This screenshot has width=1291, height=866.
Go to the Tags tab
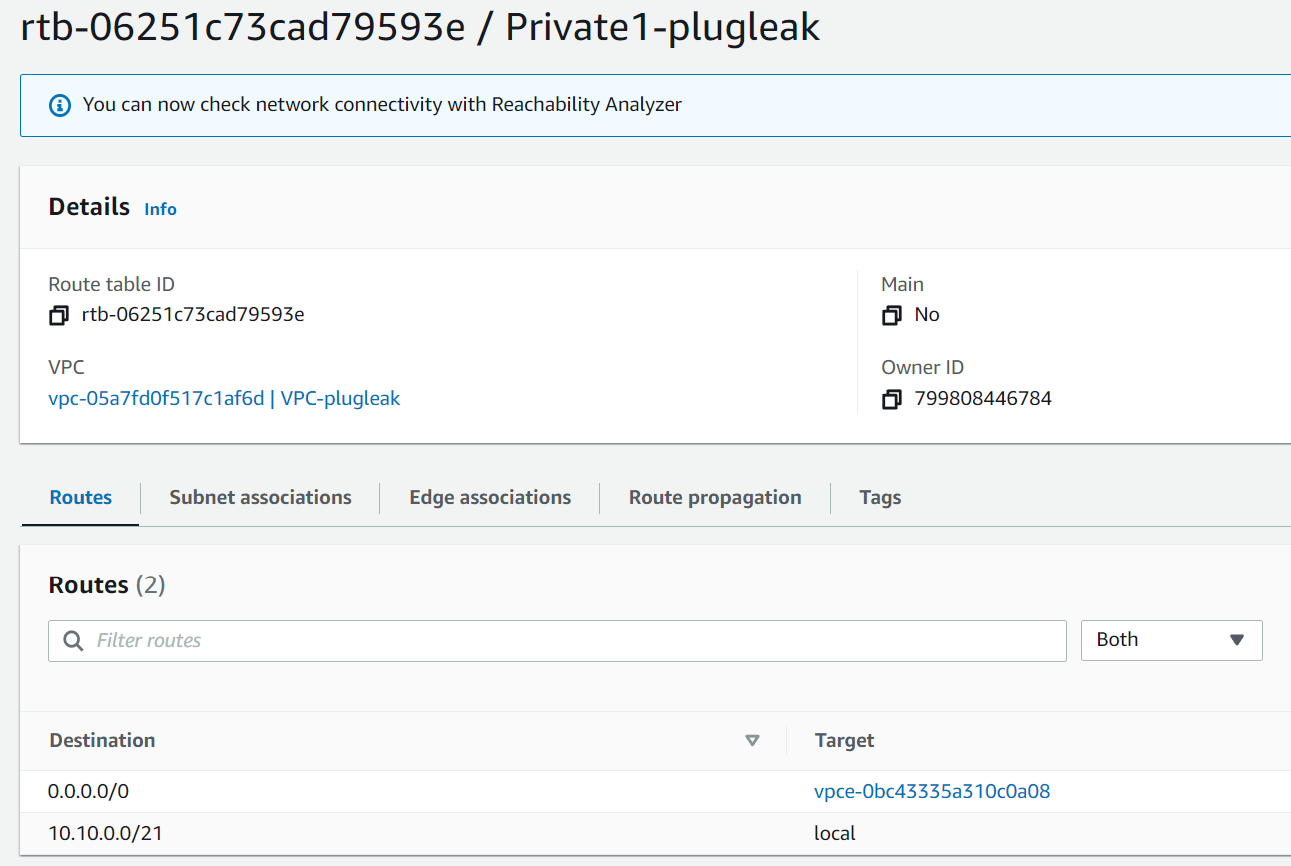point(880,497)
